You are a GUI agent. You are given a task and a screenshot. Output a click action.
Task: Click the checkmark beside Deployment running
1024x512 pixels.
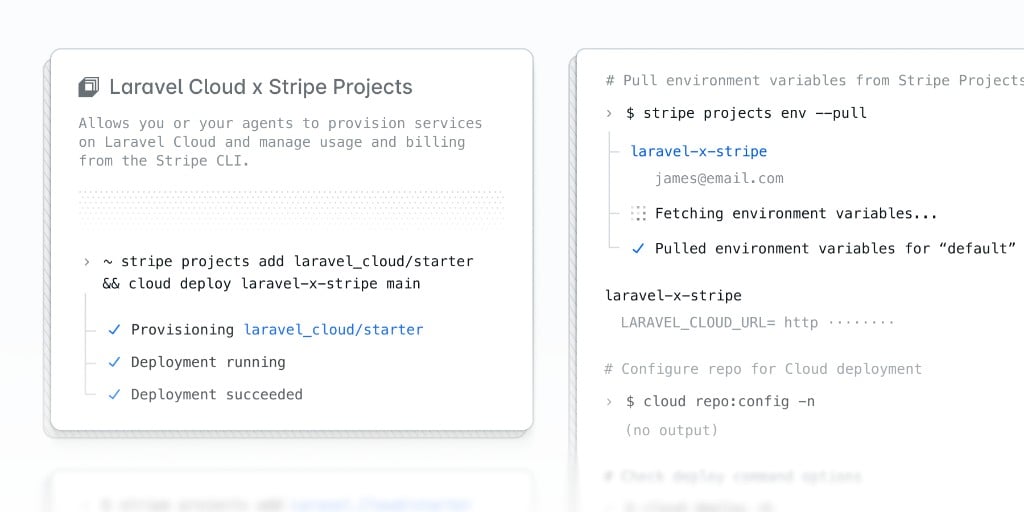point(114,362)
